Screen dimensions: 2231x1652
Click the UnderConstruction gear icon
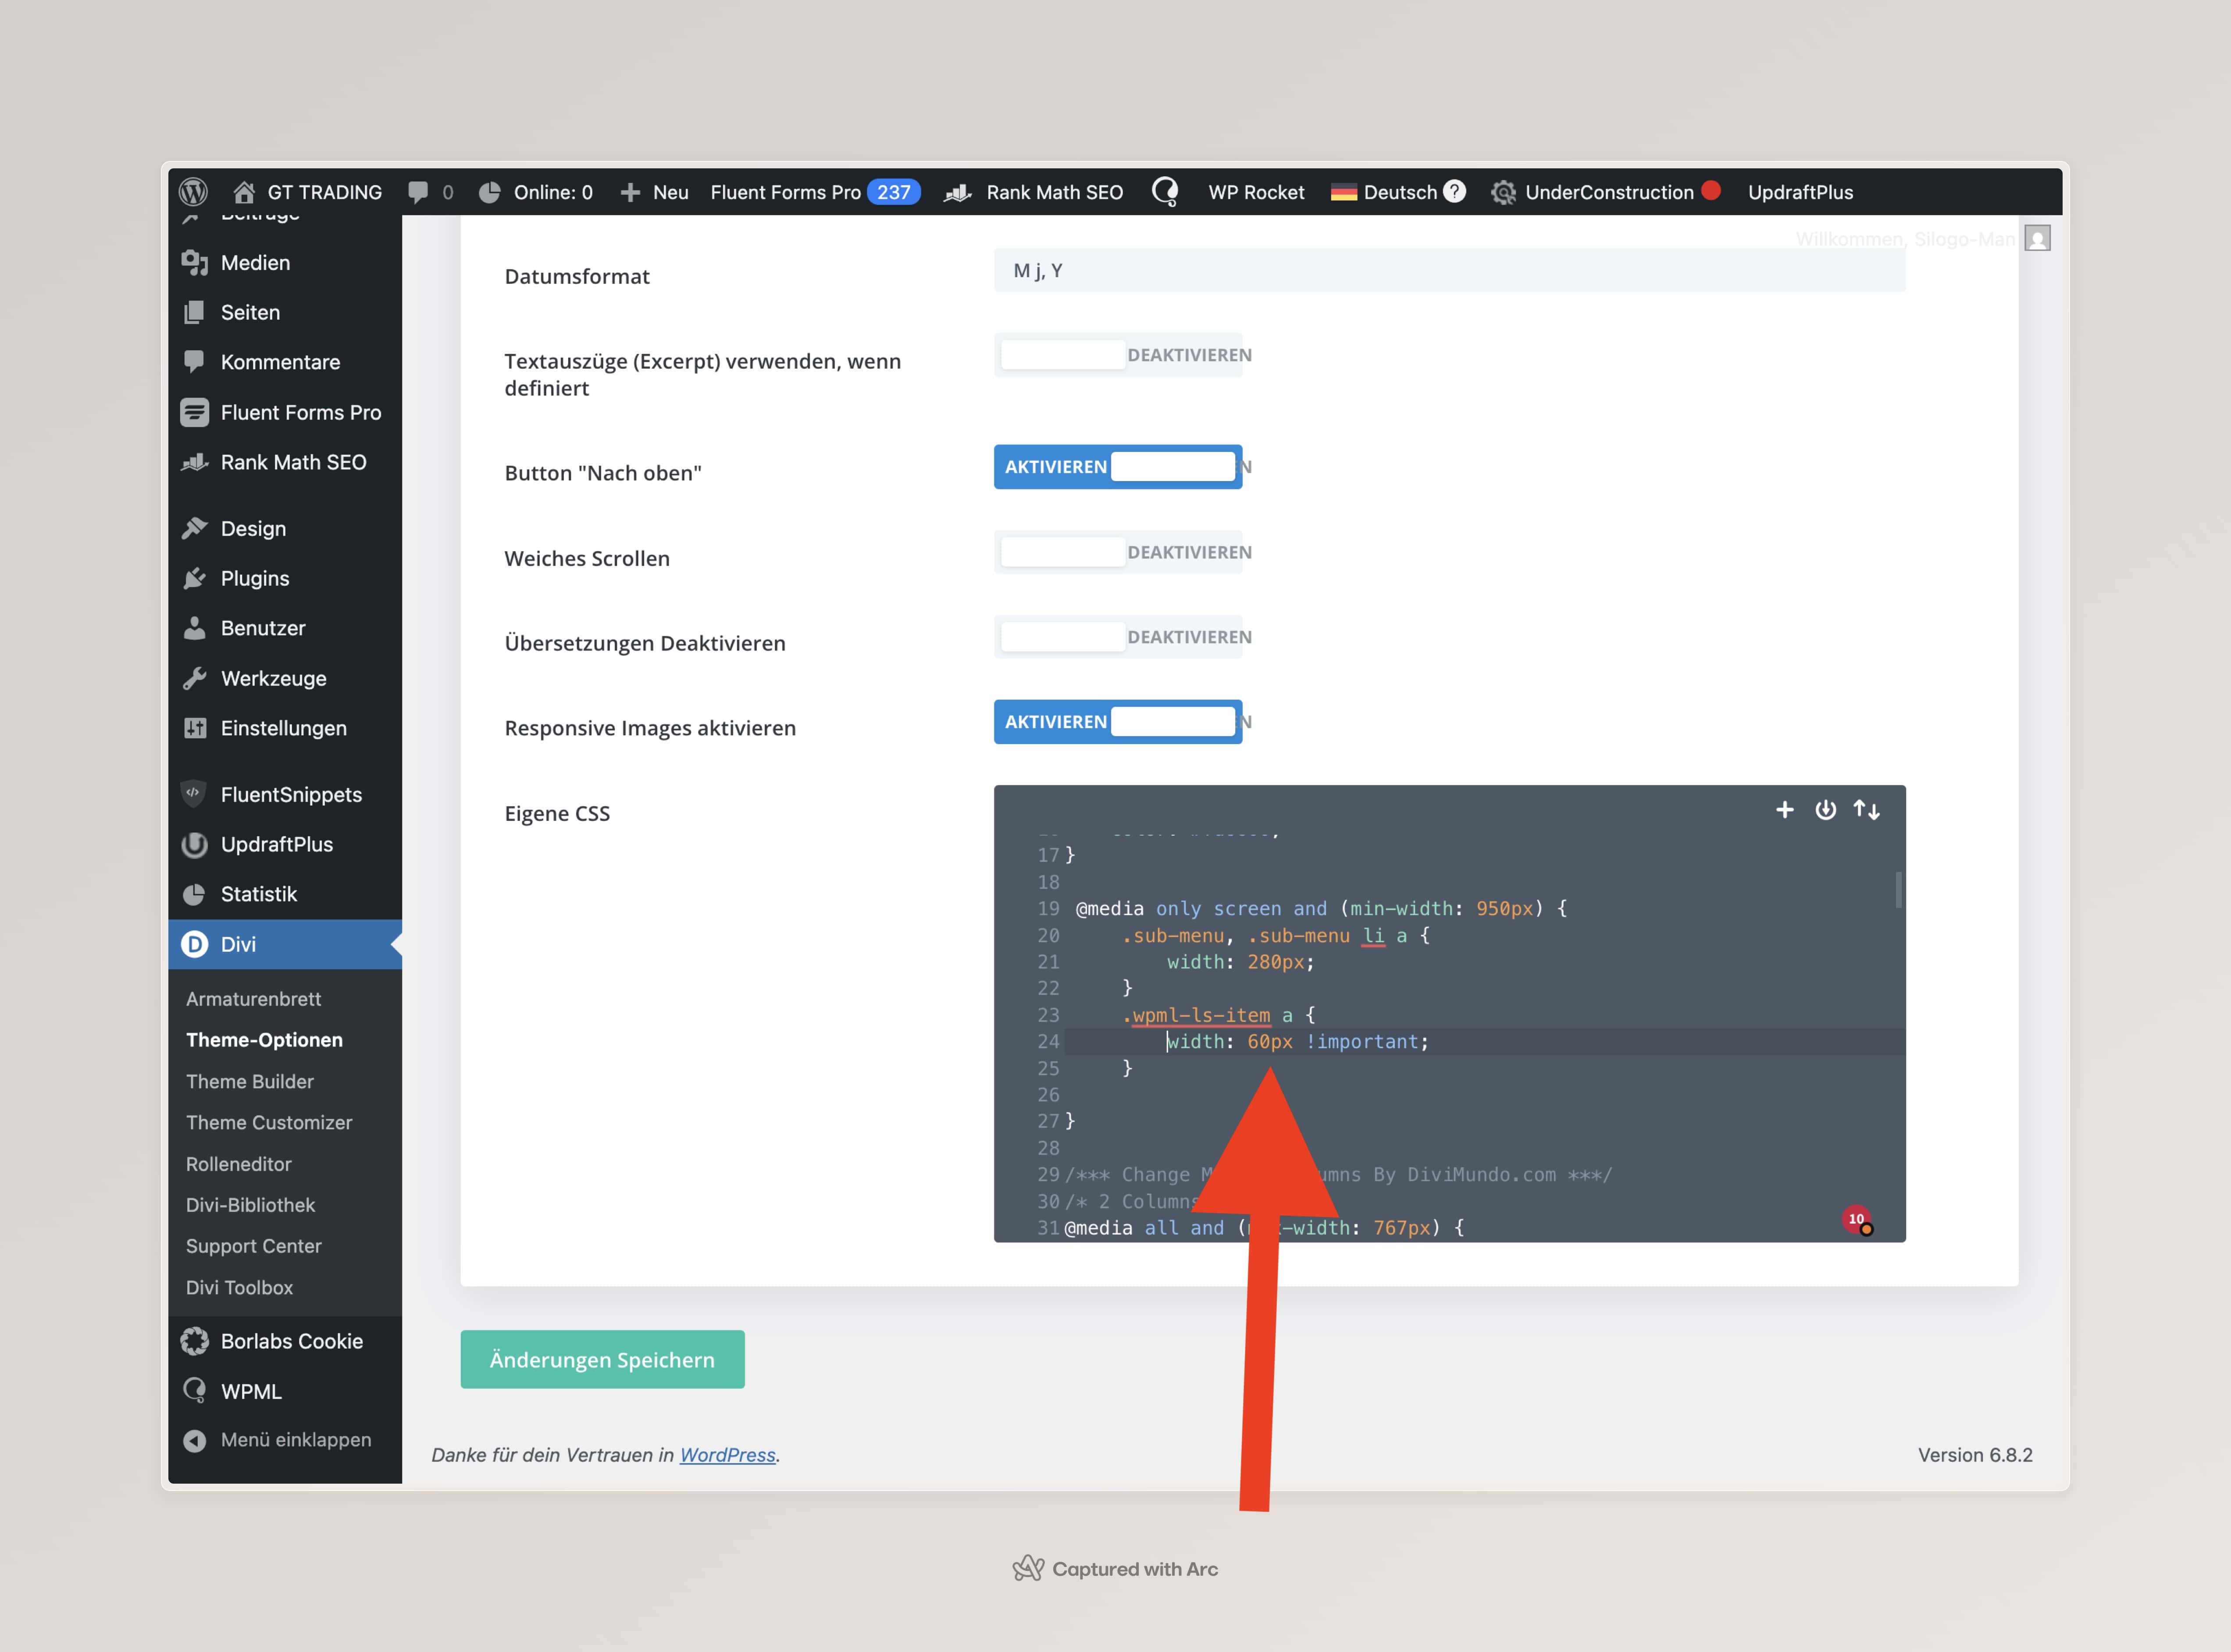pos(1503,192)
